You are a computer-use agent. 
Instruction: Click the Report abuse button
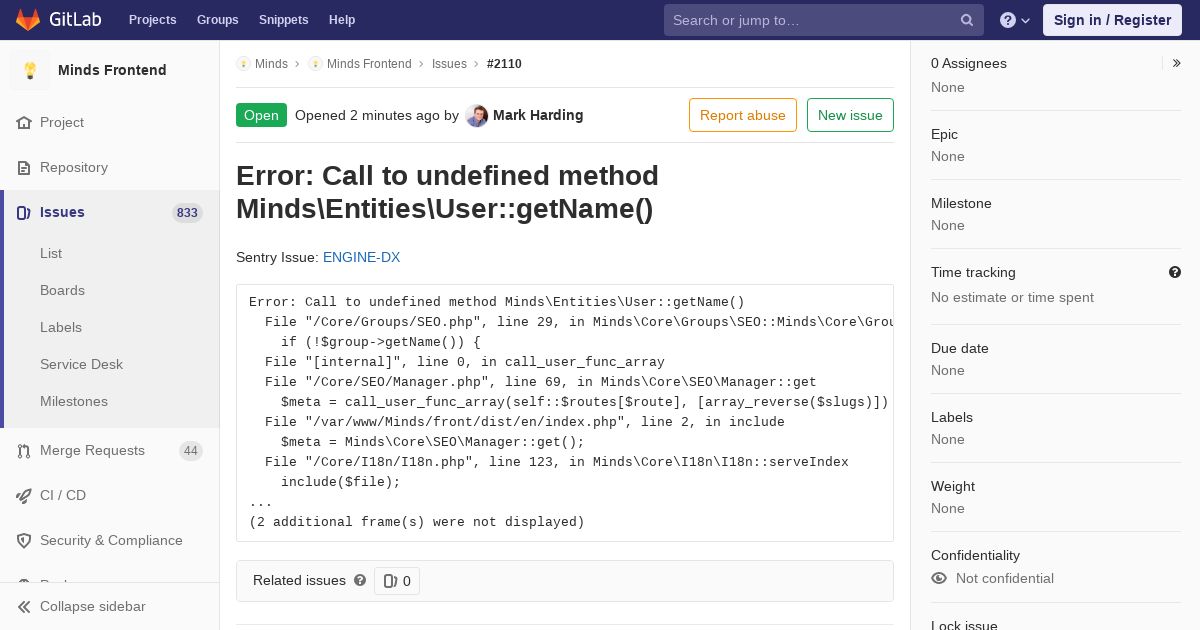pos(743,115)
